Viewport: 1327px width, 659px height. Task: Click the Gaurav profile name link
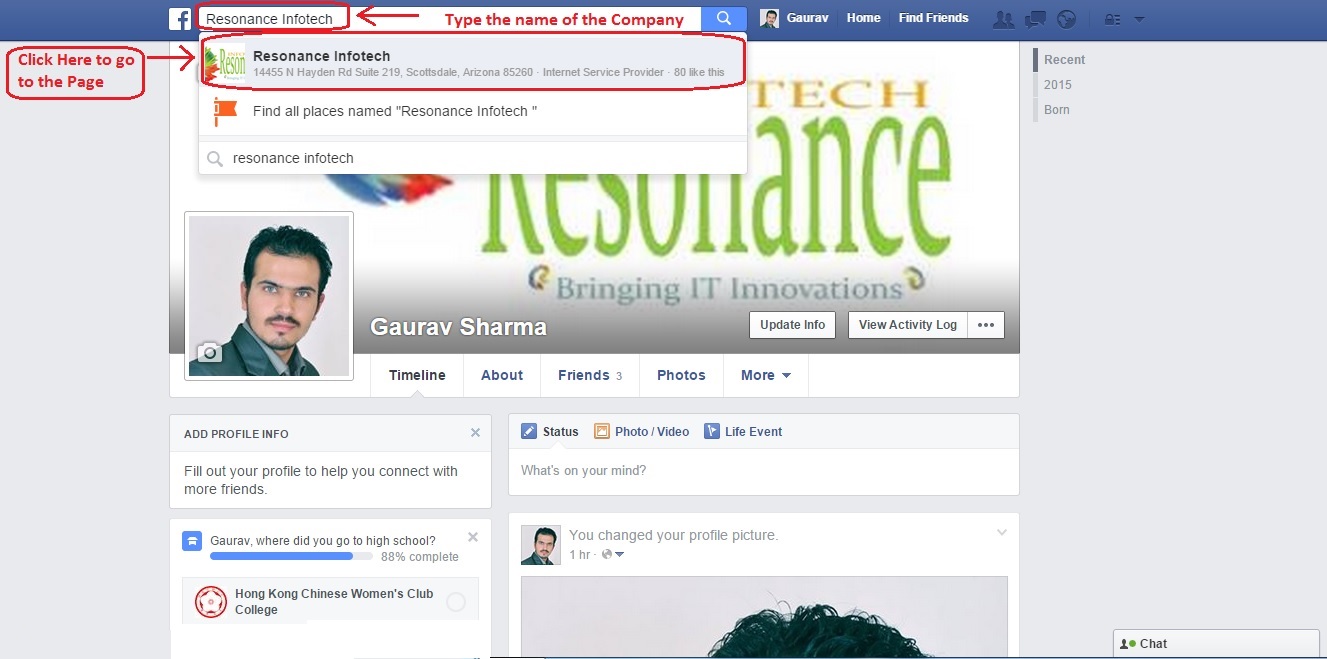pos(807,18)
